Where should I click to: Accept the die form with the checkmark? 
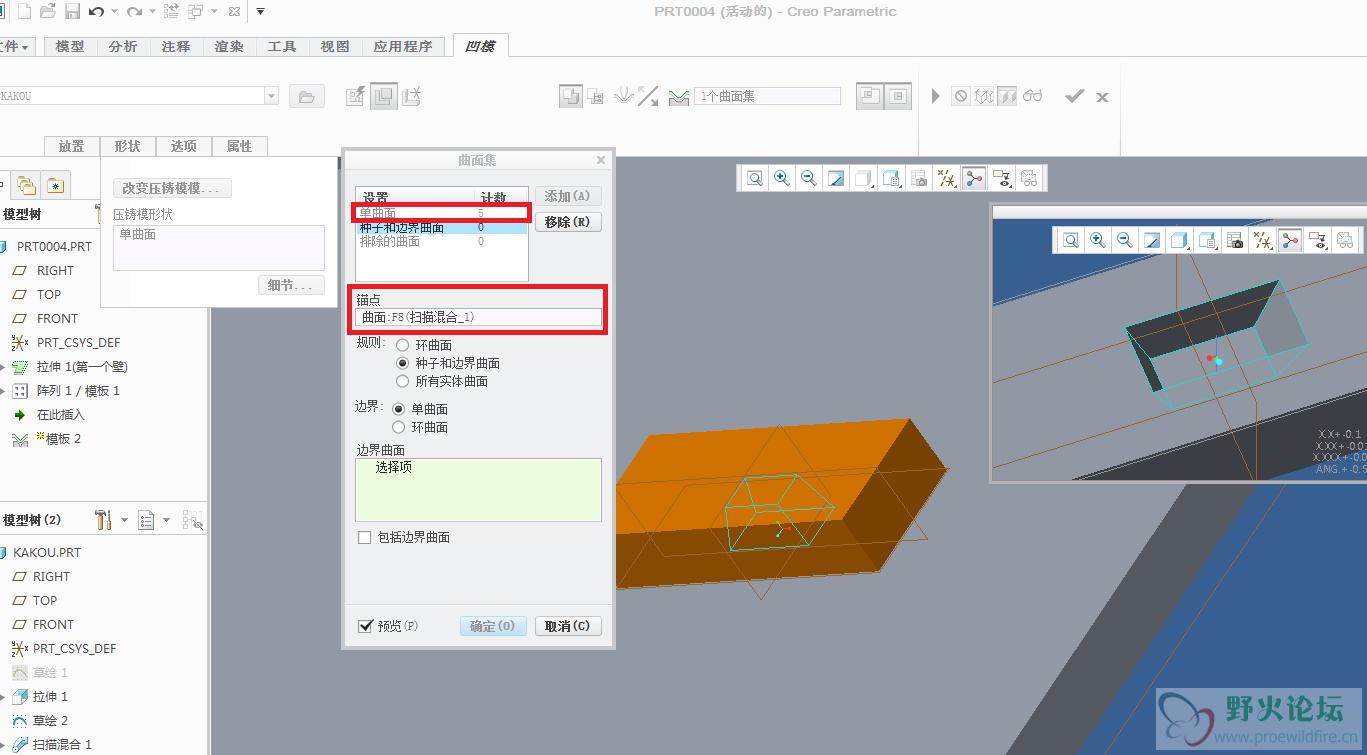[x=1075, y=96]
